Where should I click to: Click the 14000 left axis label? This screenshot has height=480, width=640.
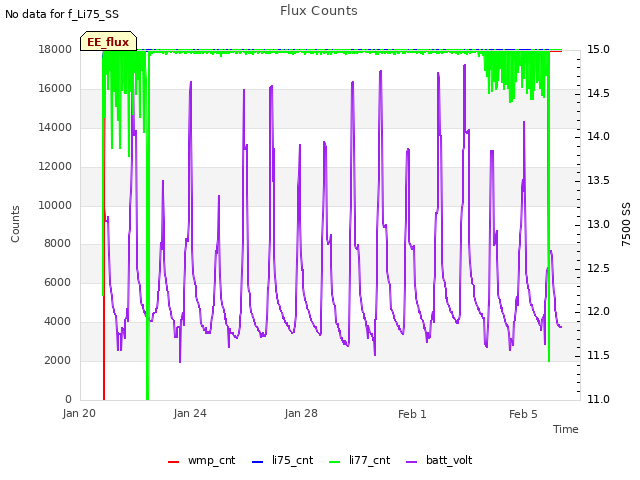pos(55,127)
